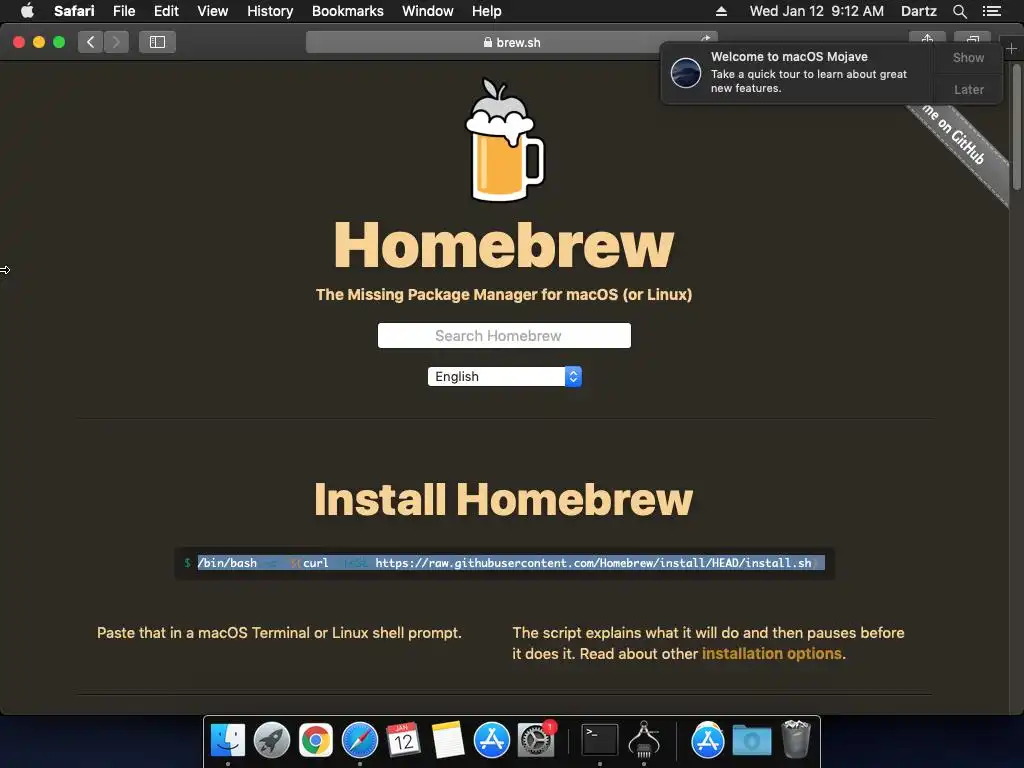Open the Window menu
This screenshot has height=768, width=1024.
pos(428,11)
